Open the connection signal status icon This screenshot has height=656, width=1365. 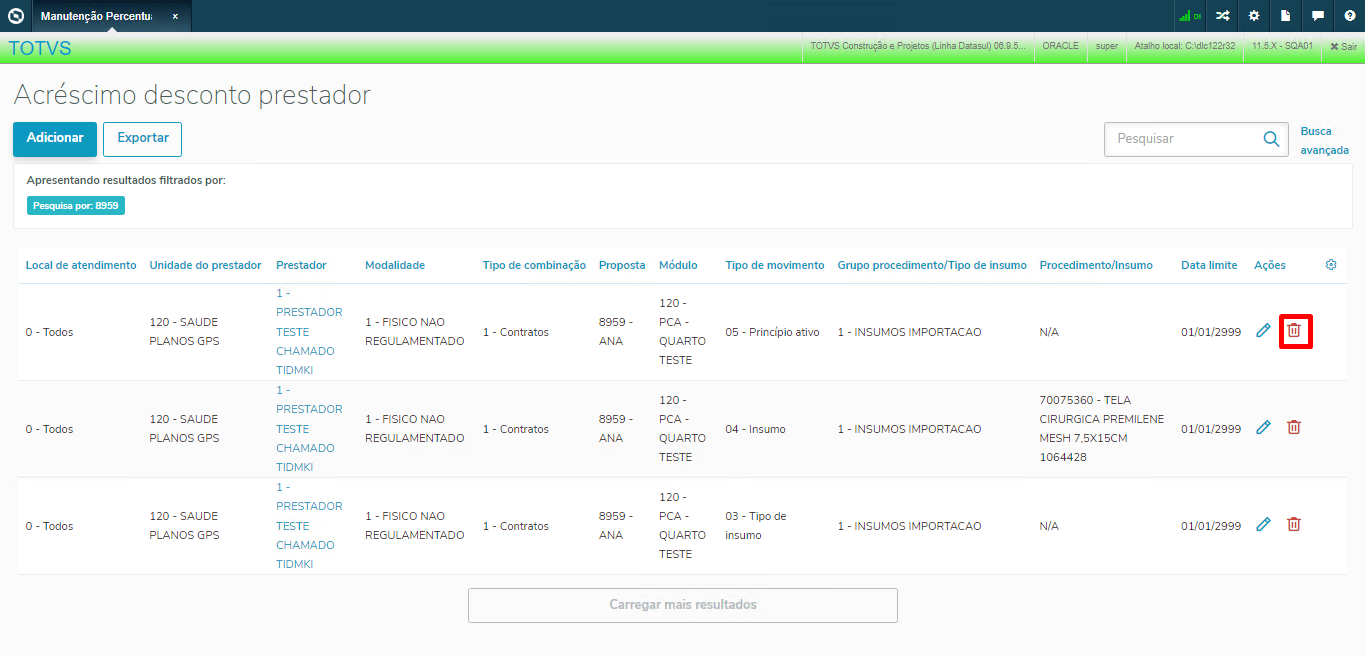click(1189, 16)
